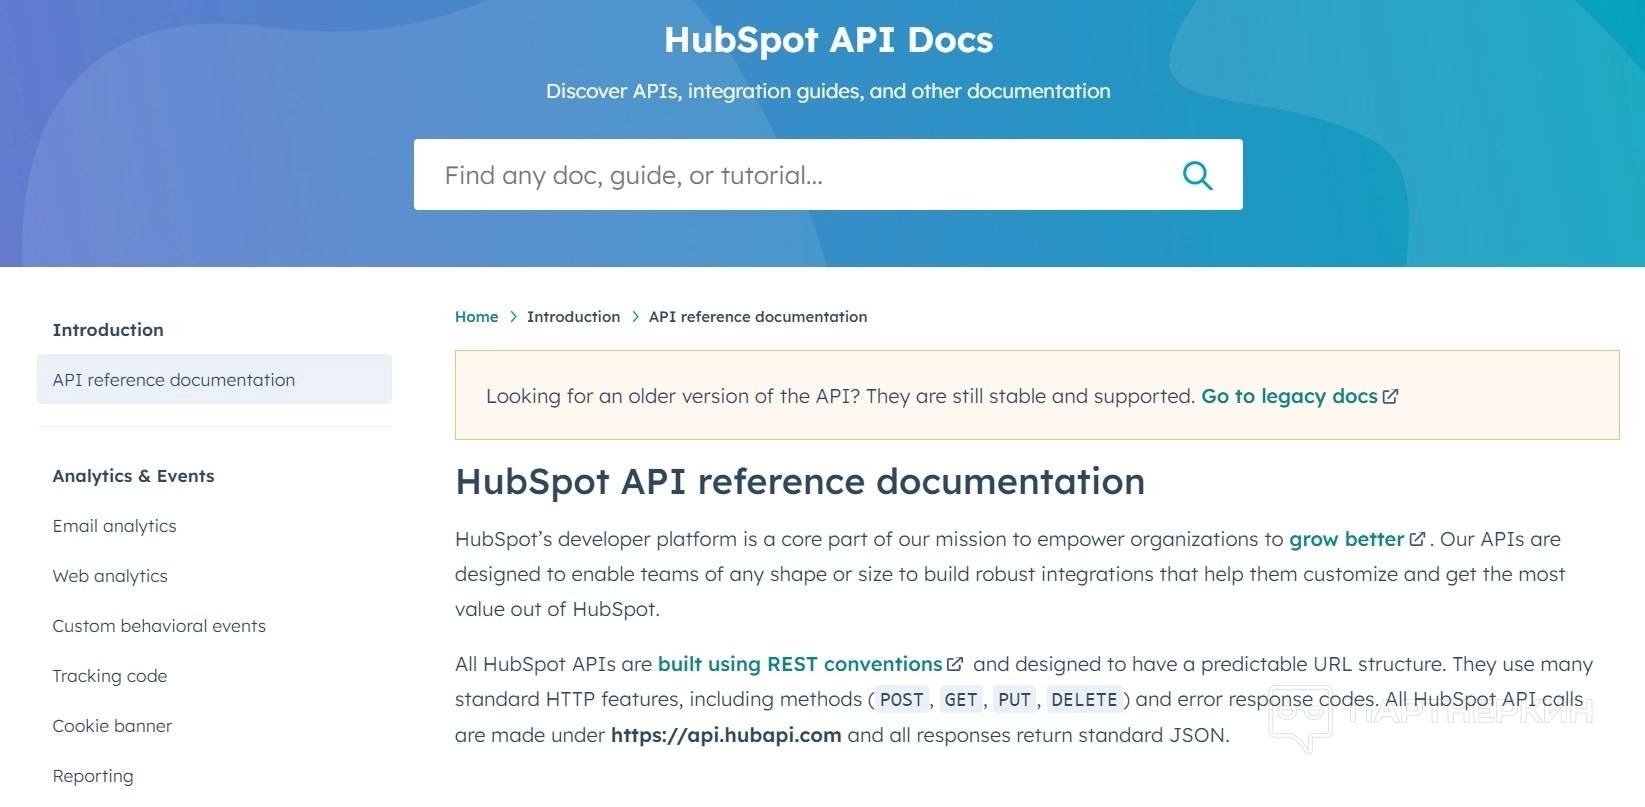The width and height of the screenshot is (1645, 807).
Task: Click the Analytics & Events sidebar heading
Action: point(133,476)
